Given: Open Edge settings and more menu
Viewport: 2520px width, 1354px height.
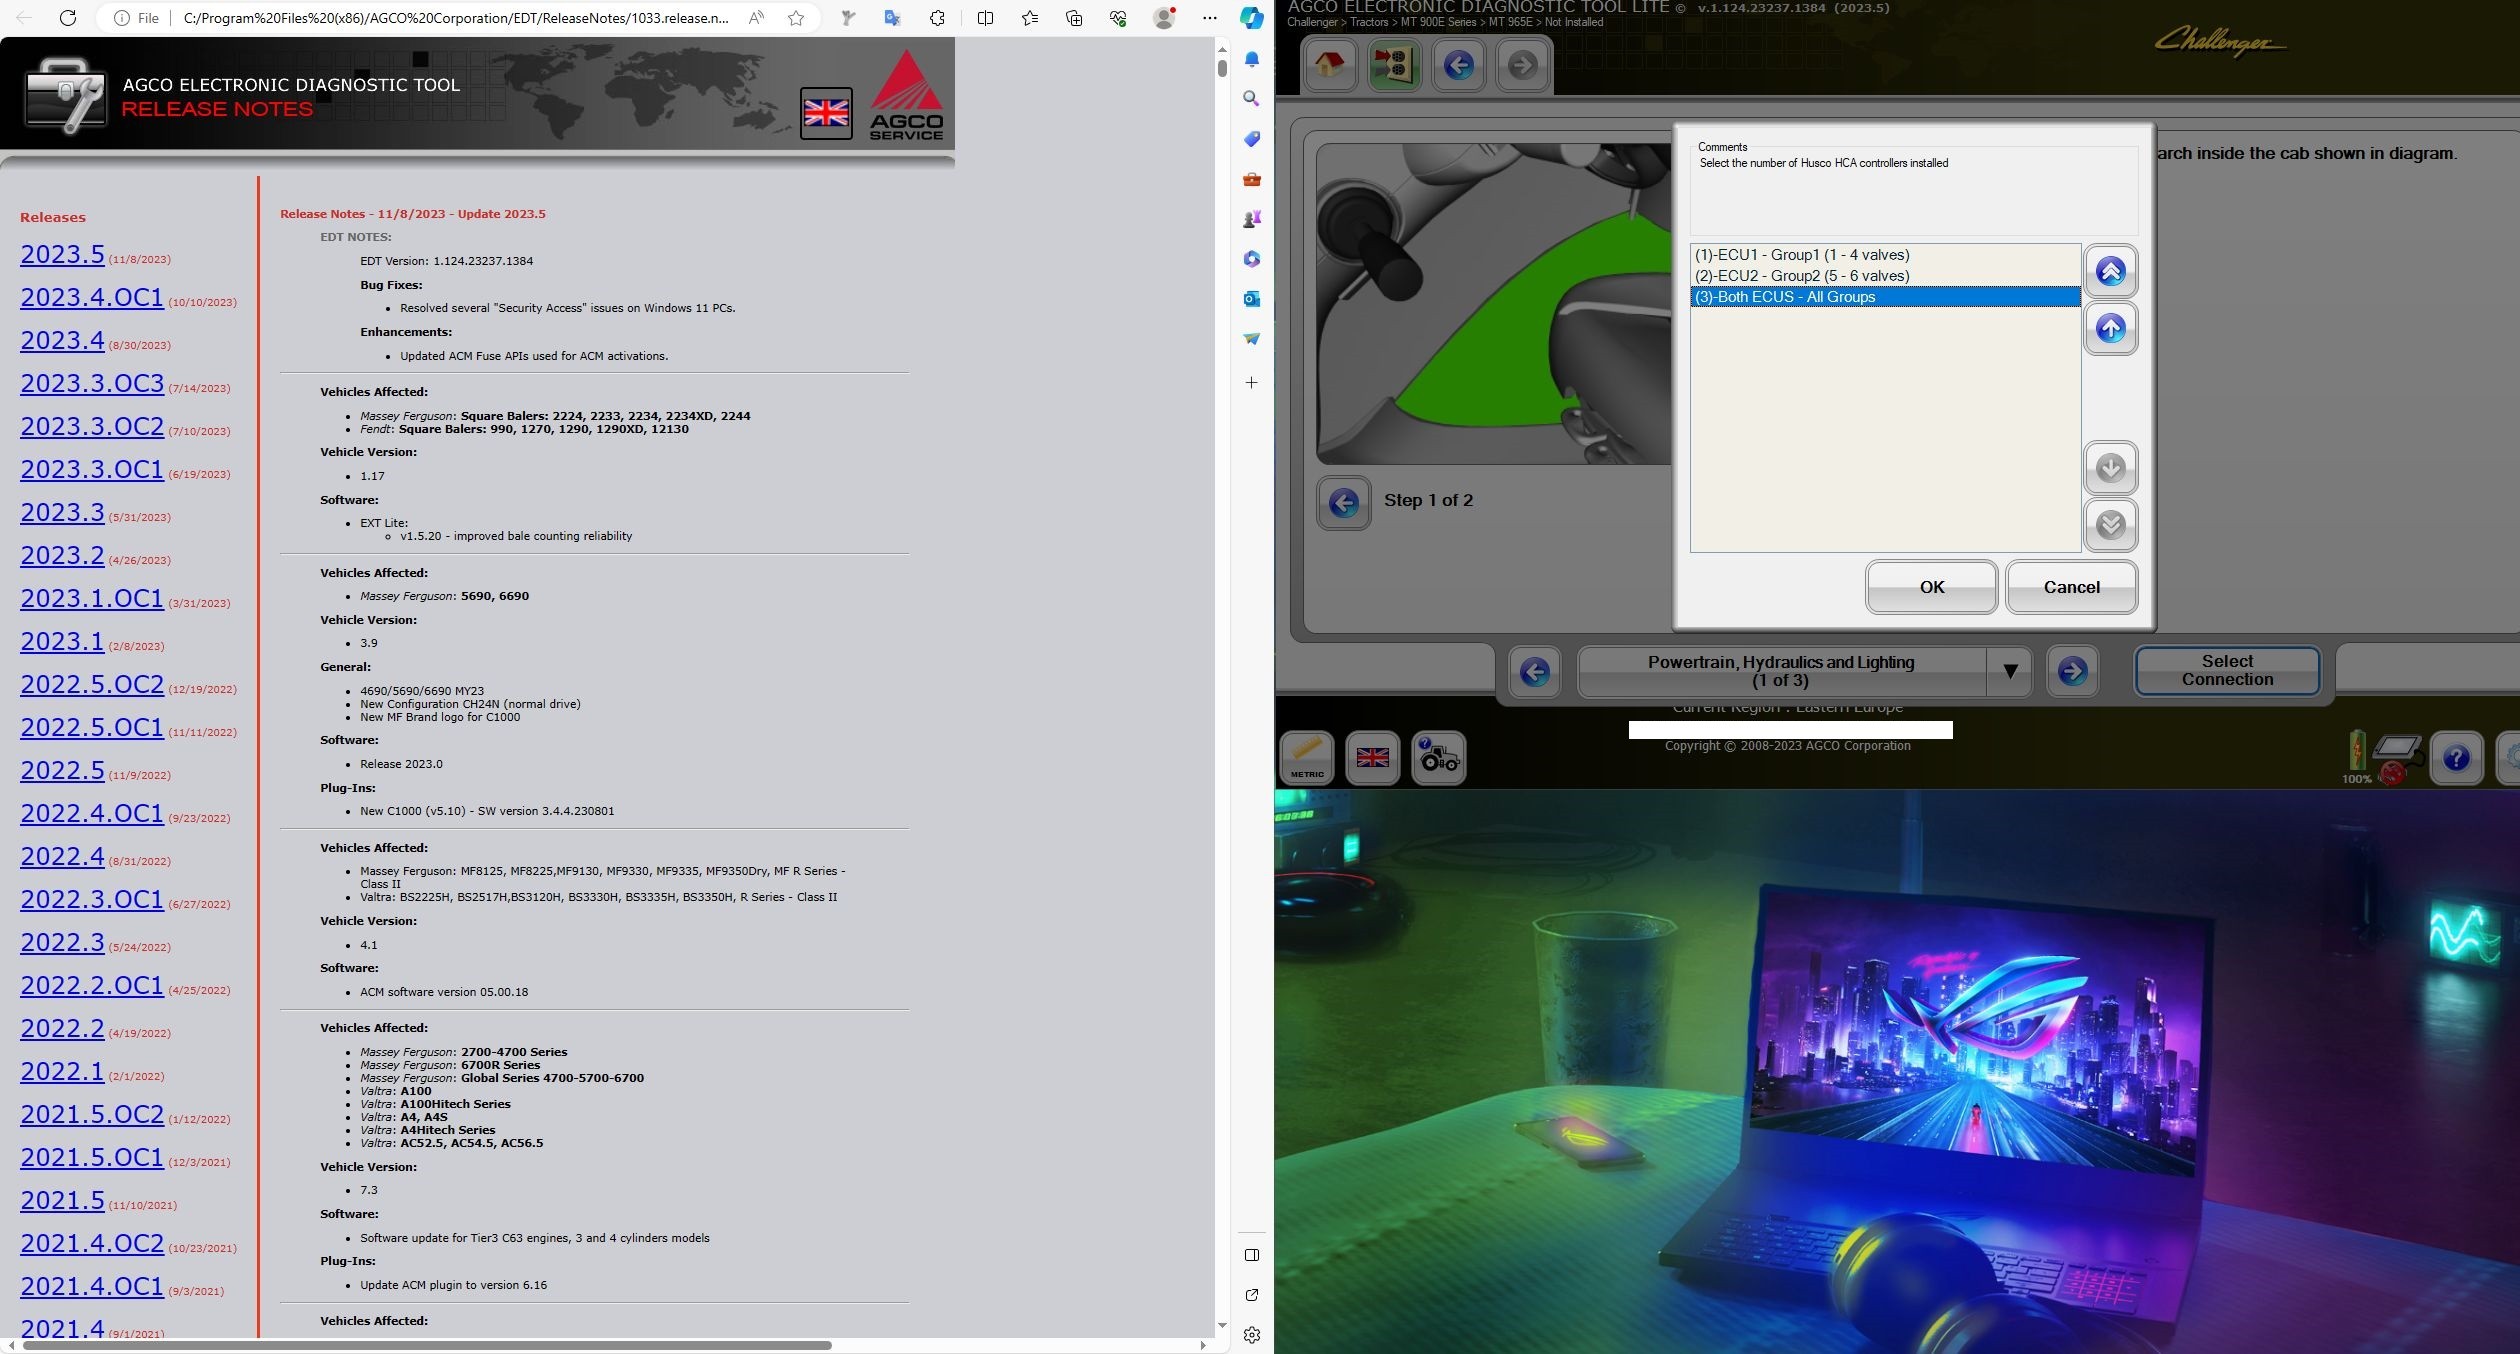Looking at the screenshot, I should point(1210,18).
